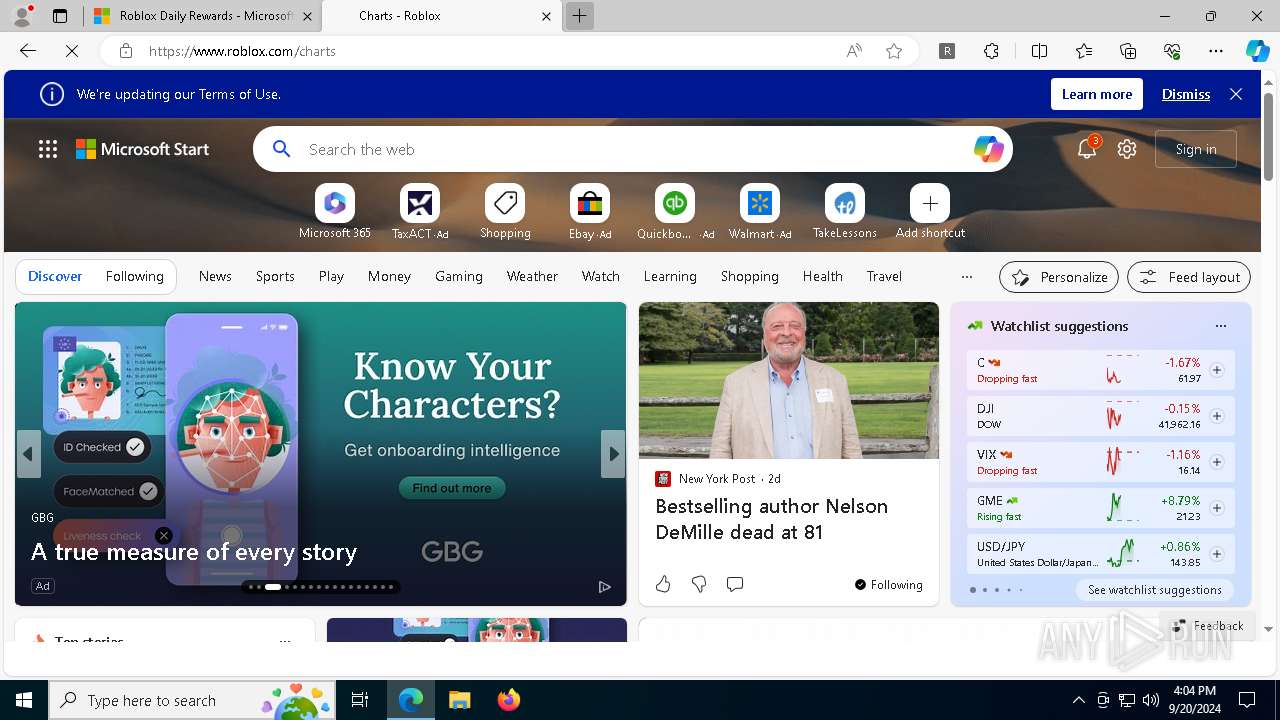Expand more categories ellipsis in nav bar
The image size is (1280, 720).
click(x=966, y=277)
